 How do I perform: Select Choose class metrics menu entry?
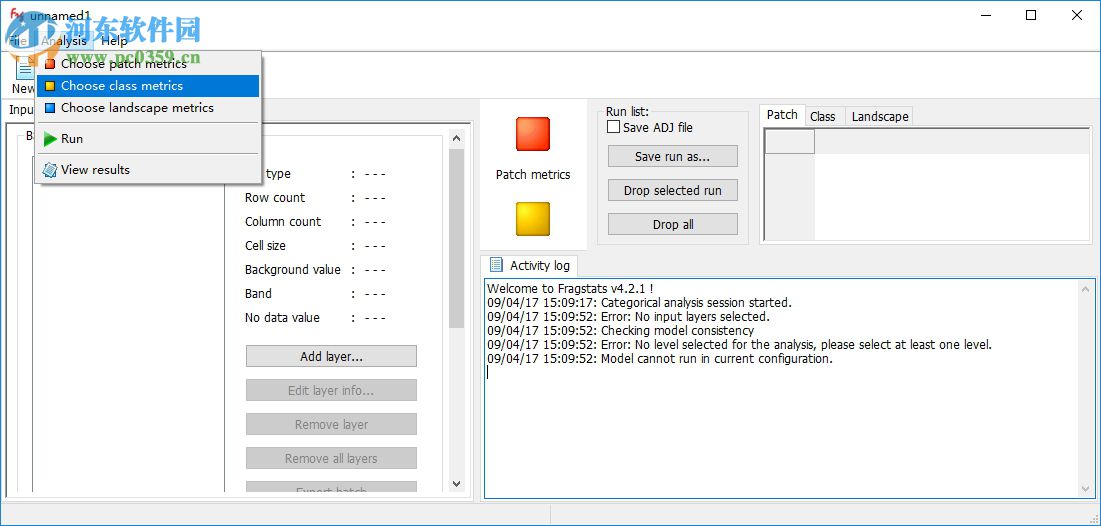point(147,86)
